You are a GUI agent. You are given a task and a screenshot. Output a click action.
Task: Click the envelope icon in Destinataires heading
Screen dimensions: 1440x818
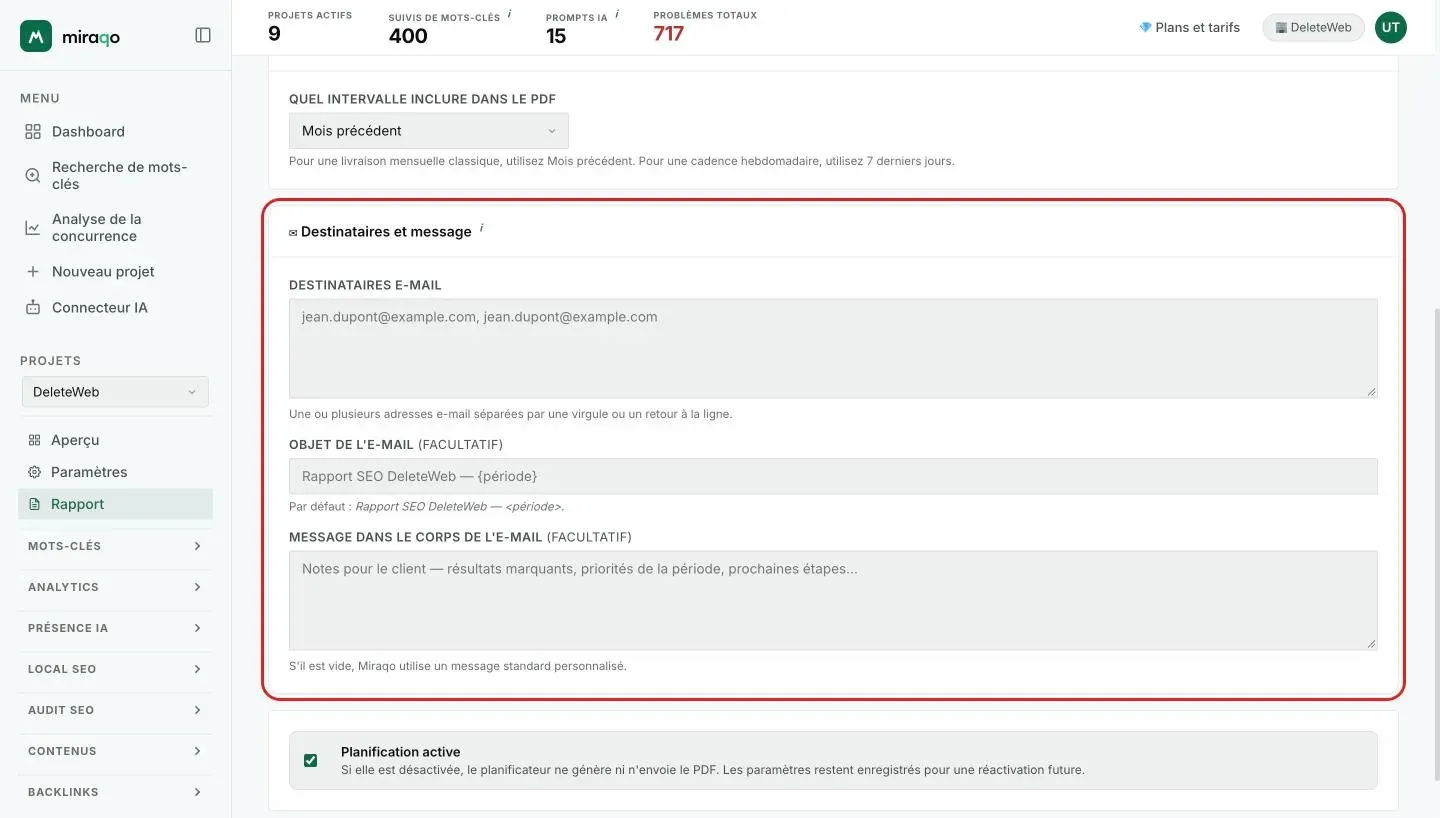click(293, 232)
